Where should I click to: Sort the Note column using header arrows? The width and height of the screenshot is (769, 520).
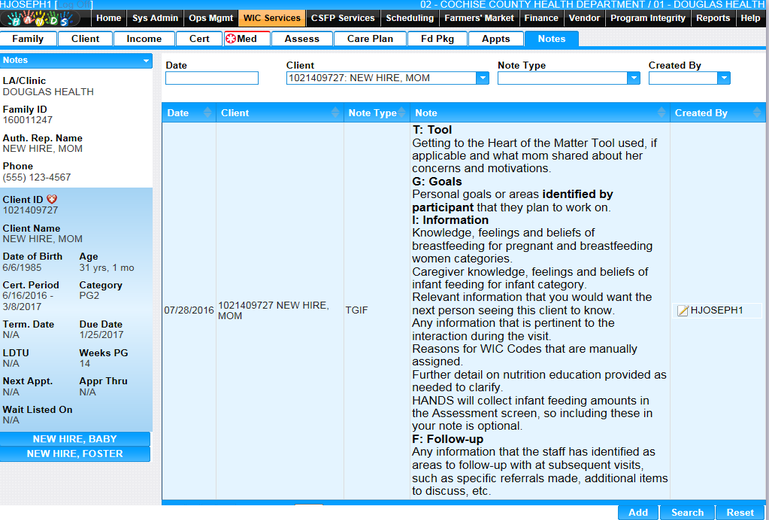[x=662, y=114]
